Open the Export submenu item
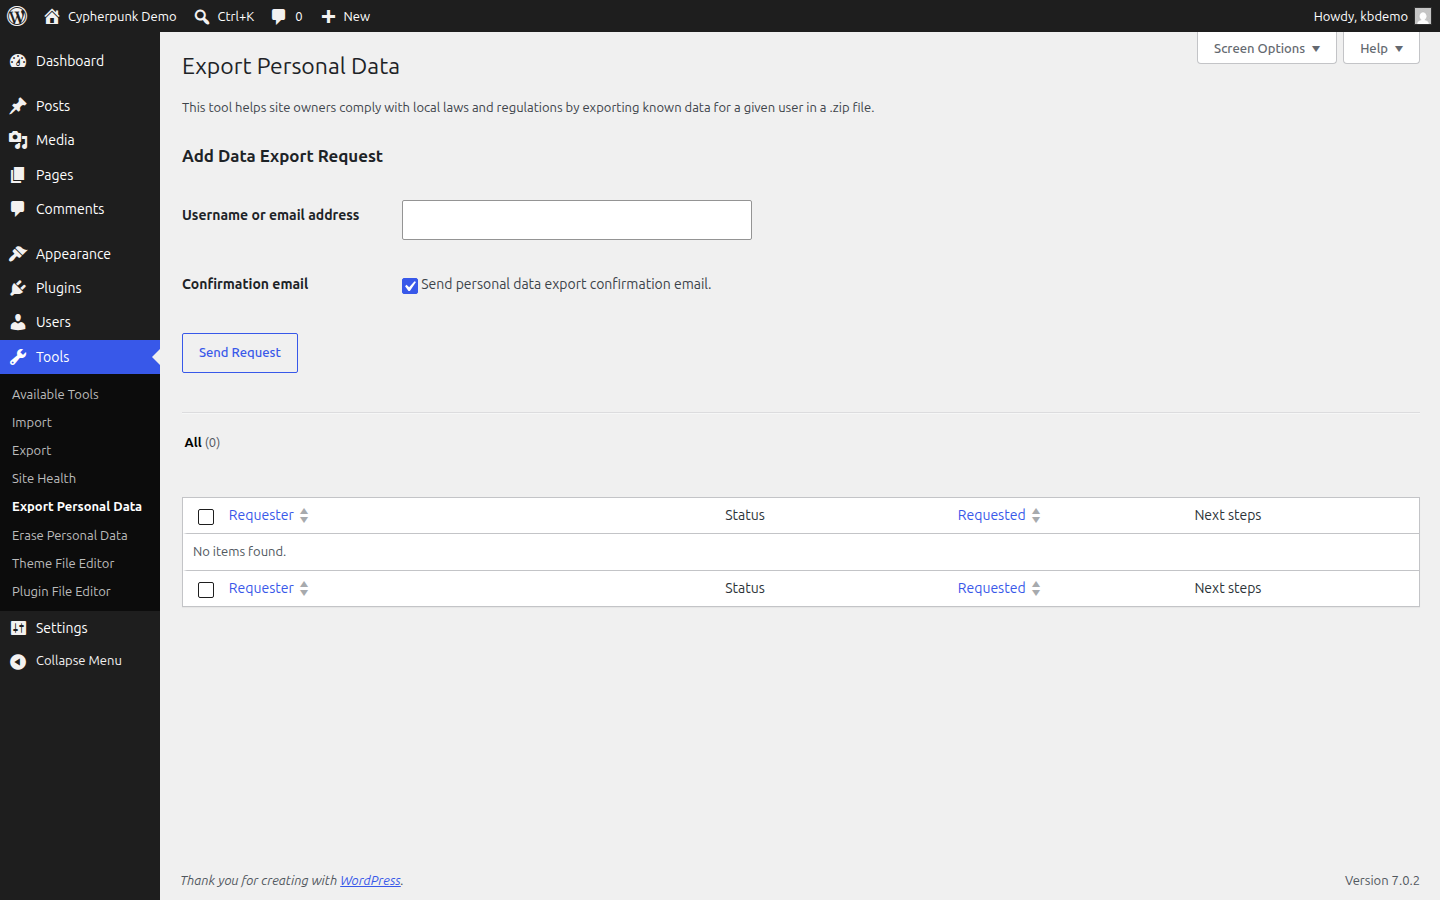1440x900 pixels. click(x=32, y=450)
